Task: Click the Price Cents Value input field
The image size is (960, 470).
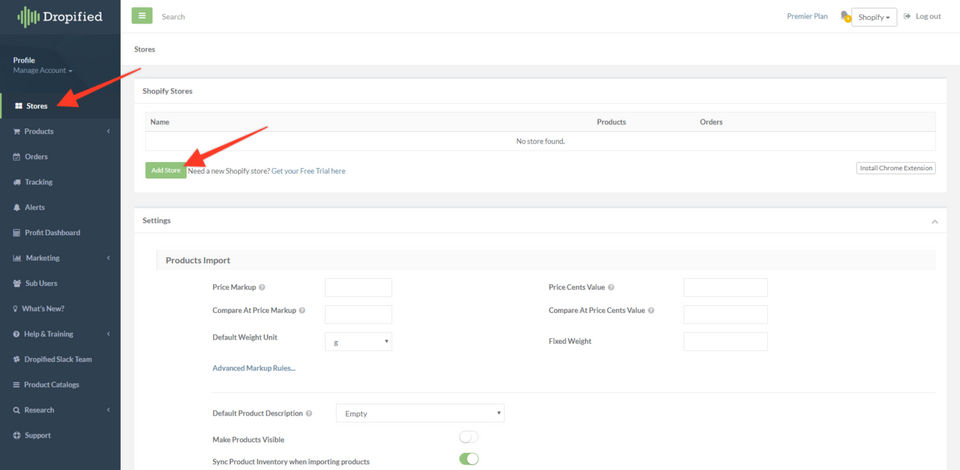Action: (726, 288)
